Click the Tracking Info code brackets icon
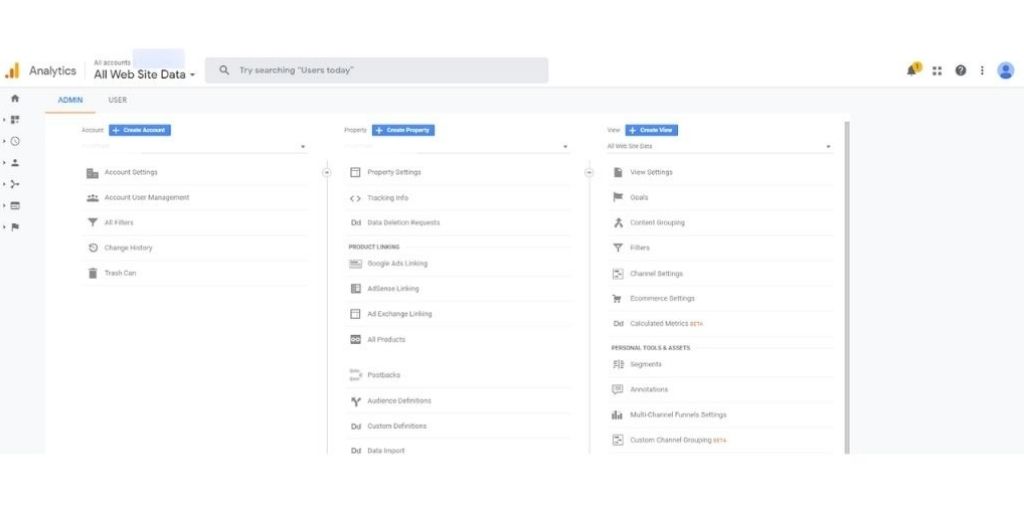Screen dimensions: 1024x512 point(355,199)
